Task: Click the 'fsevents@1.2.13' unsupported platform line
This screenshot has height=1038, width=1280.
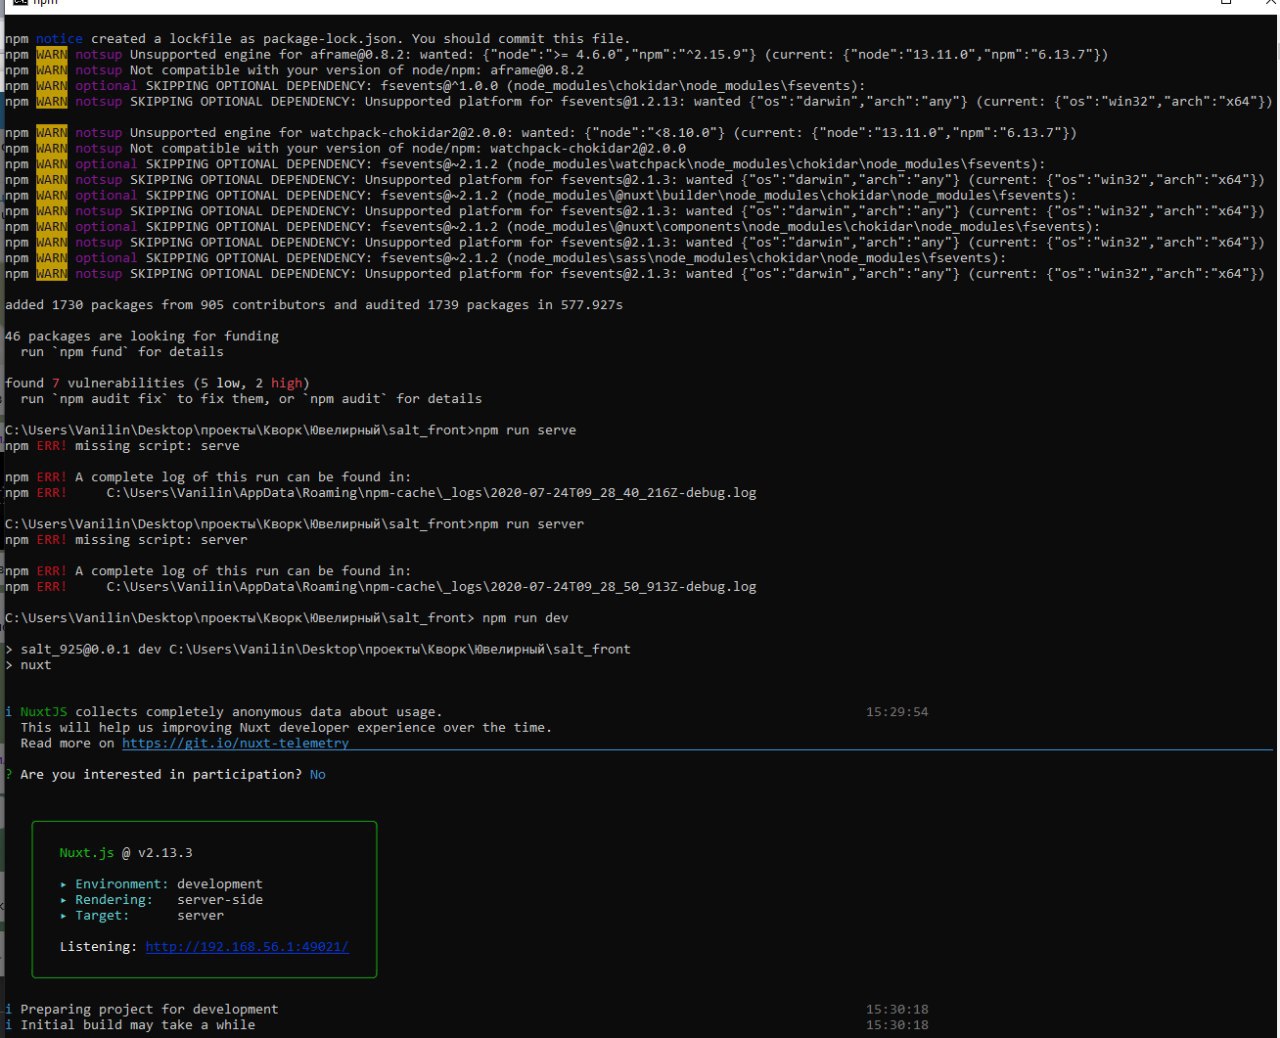Action: (638, 102)
